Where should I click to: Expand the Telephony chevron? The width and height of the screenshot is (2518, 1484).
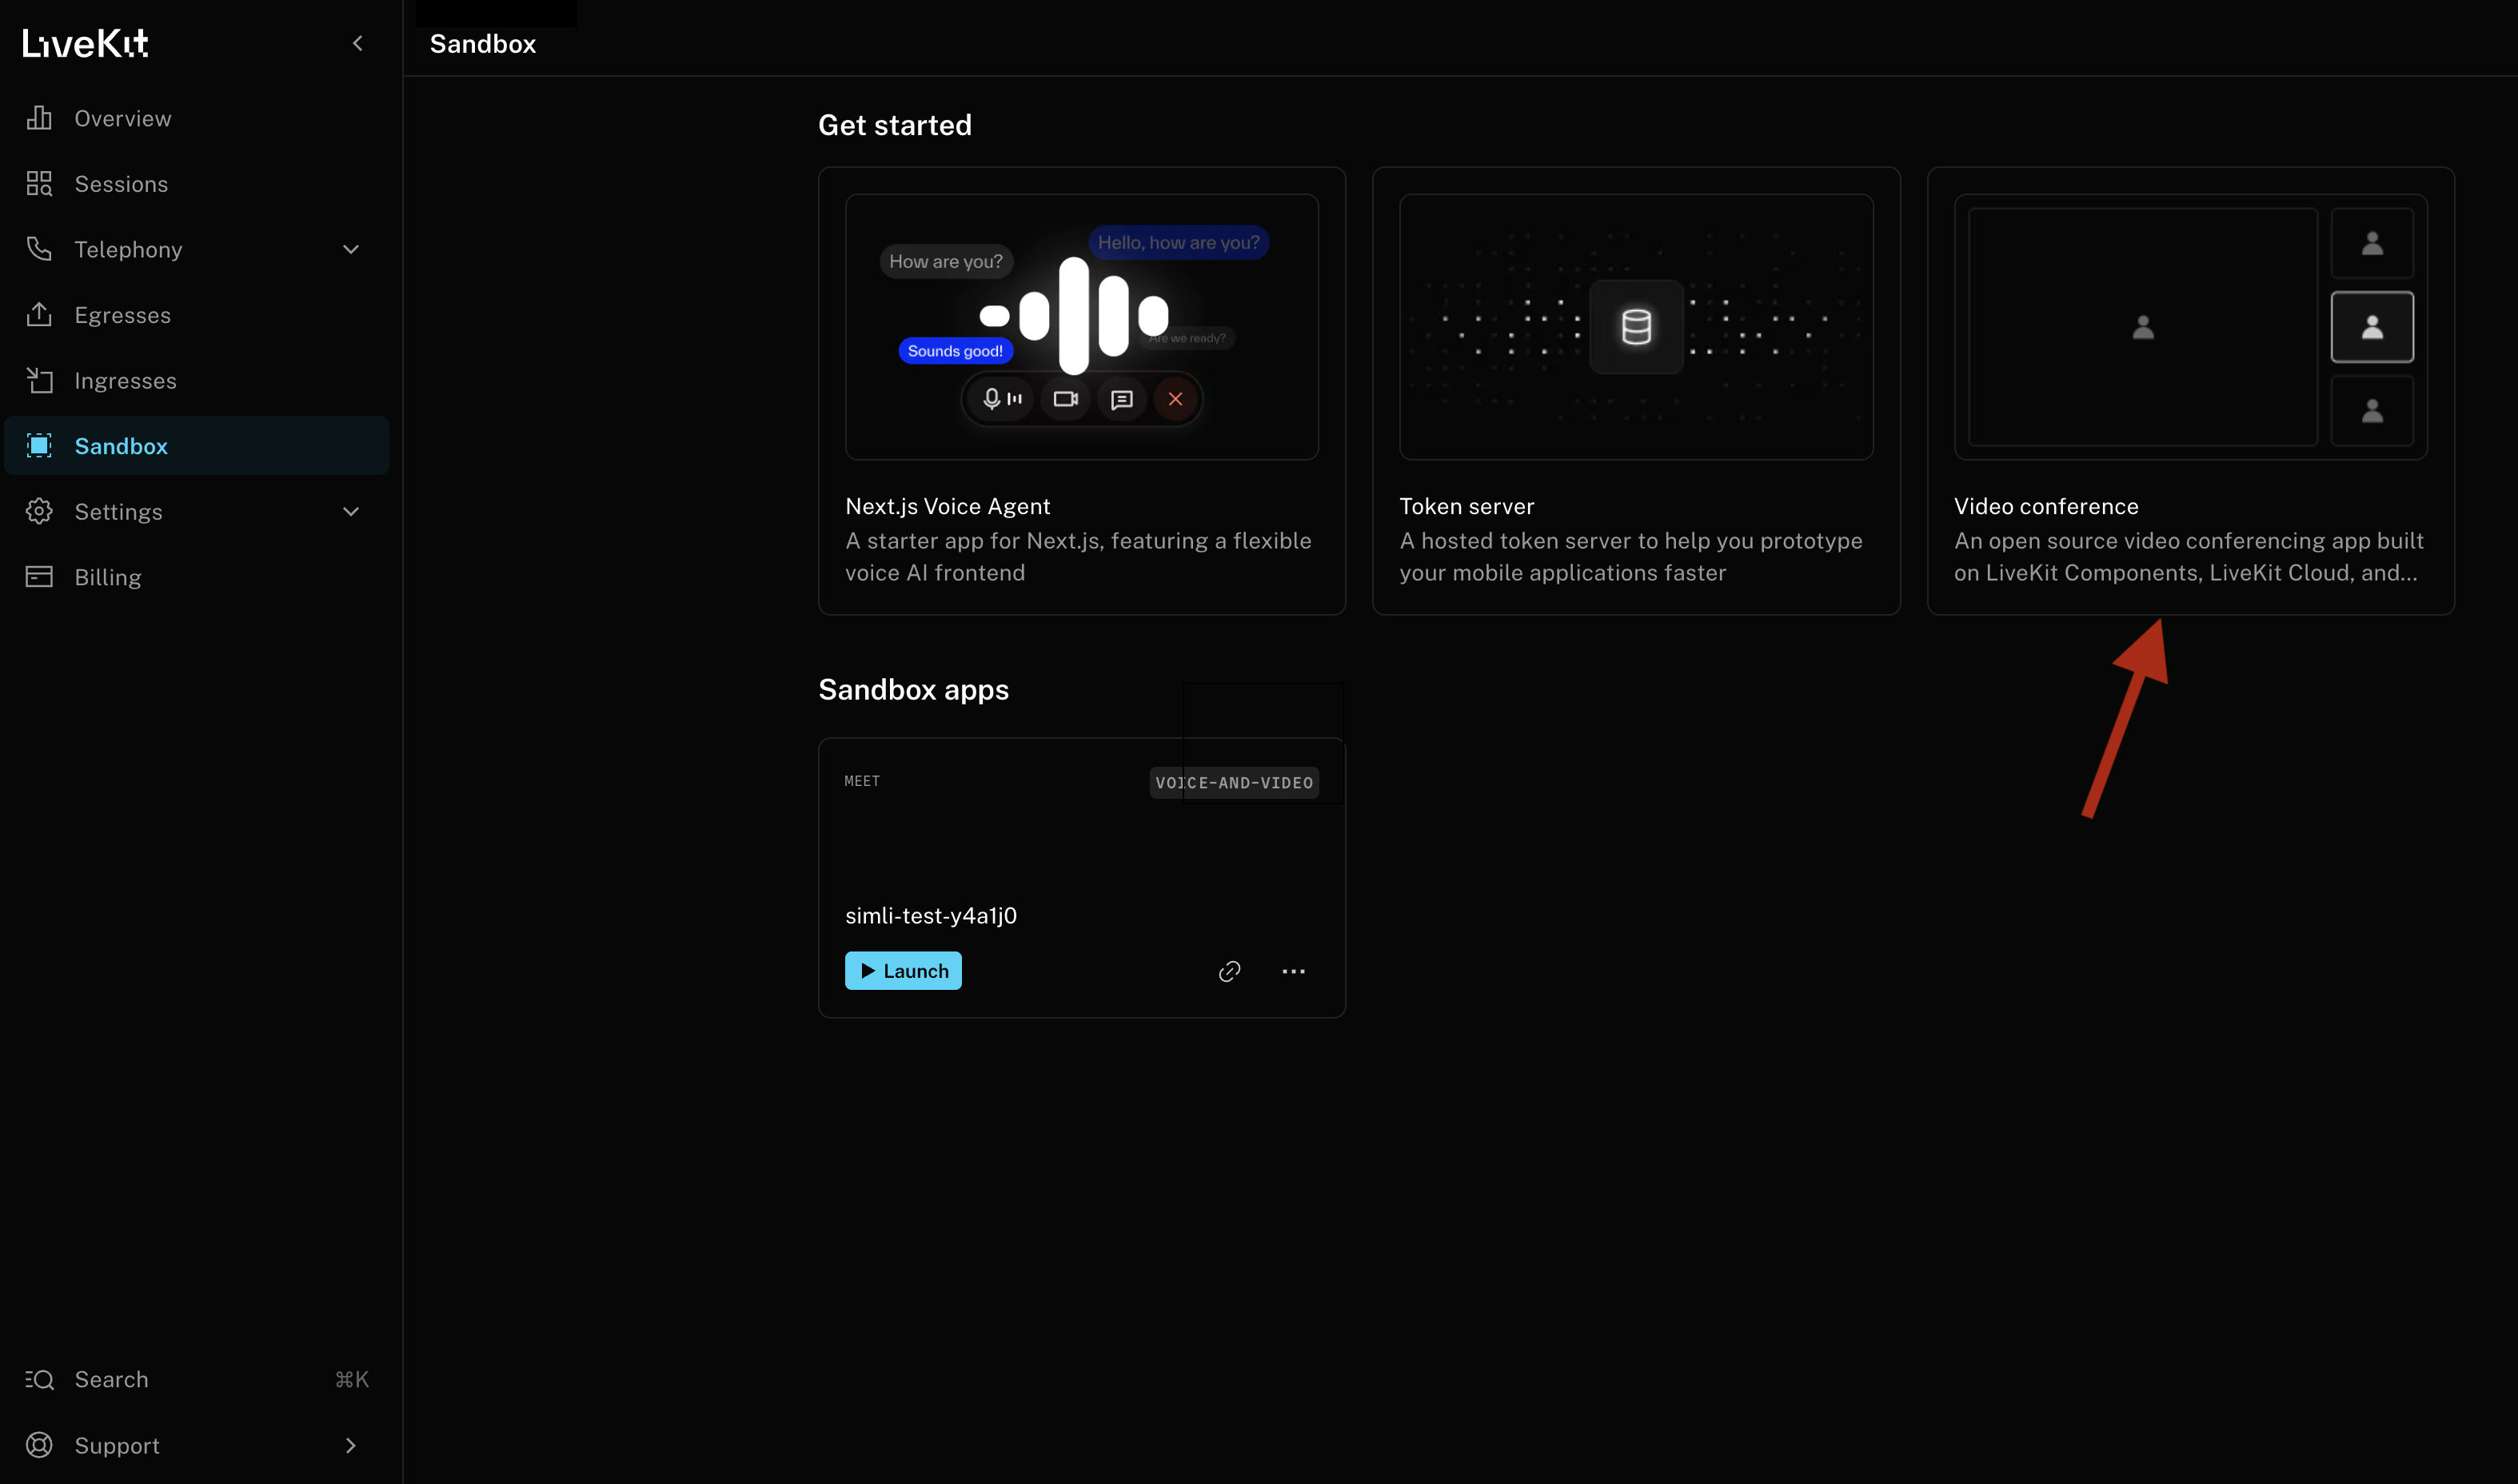click(351, 249)
